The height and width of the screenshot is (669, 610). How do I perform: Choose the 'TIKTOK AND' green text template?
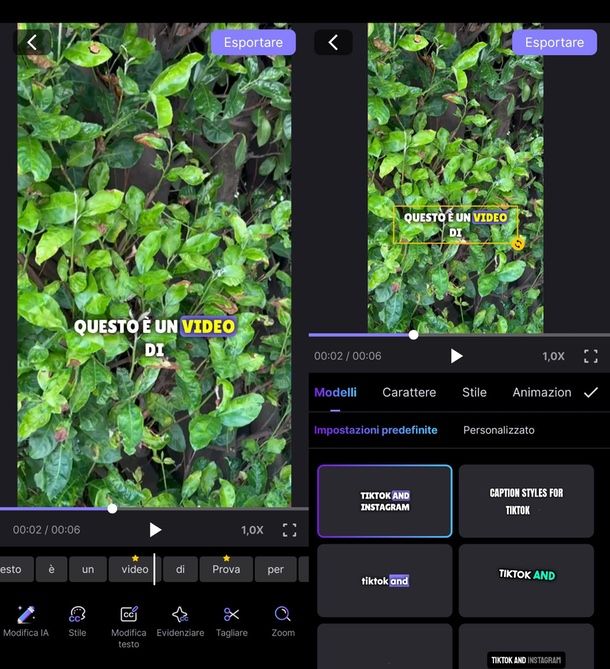point(526,581)
